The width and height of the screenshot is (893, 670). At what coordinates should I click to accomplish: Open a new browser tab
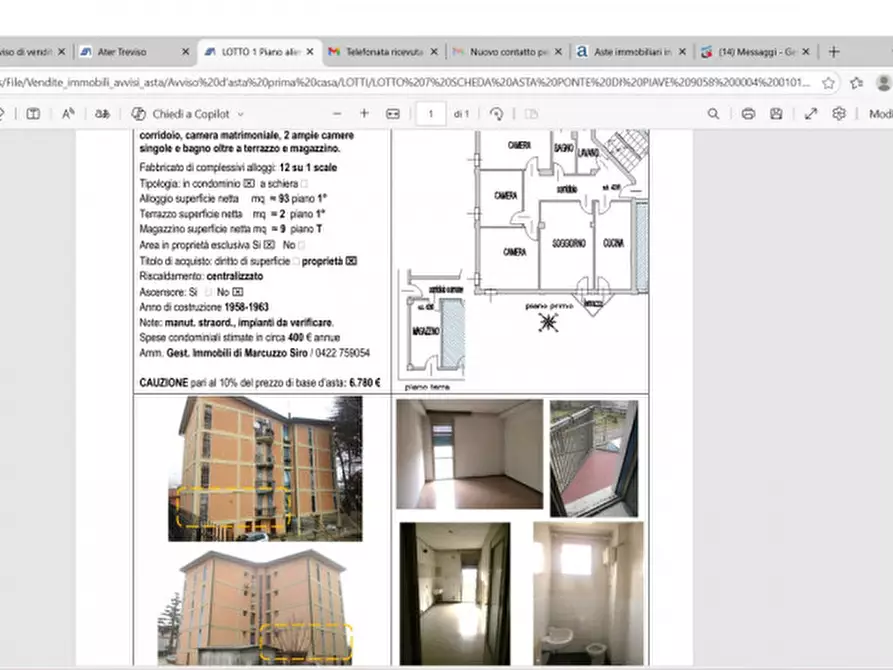coord(833,51)
